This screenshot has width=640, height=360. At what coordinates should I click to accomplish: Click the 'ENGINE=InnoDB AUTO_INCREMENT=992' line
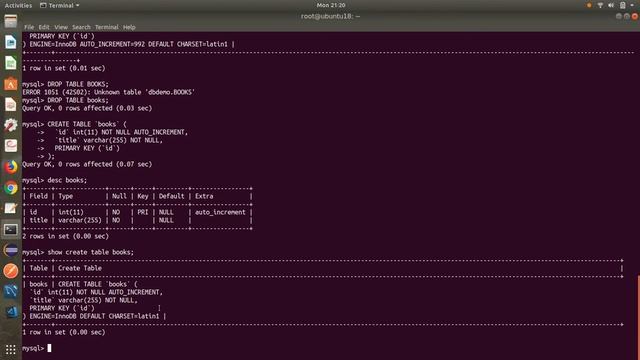(129, 44)
